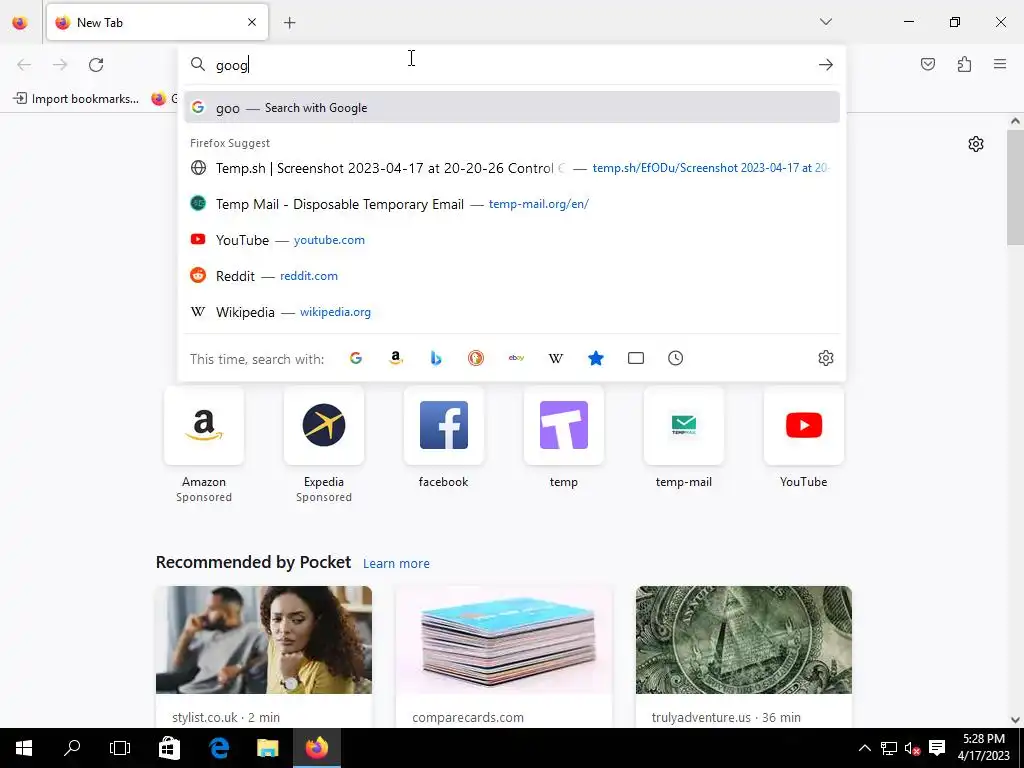Select 'goo — Search with Google' suggestion
Viewport: 1024px width, 768px height.
point(511,108)
